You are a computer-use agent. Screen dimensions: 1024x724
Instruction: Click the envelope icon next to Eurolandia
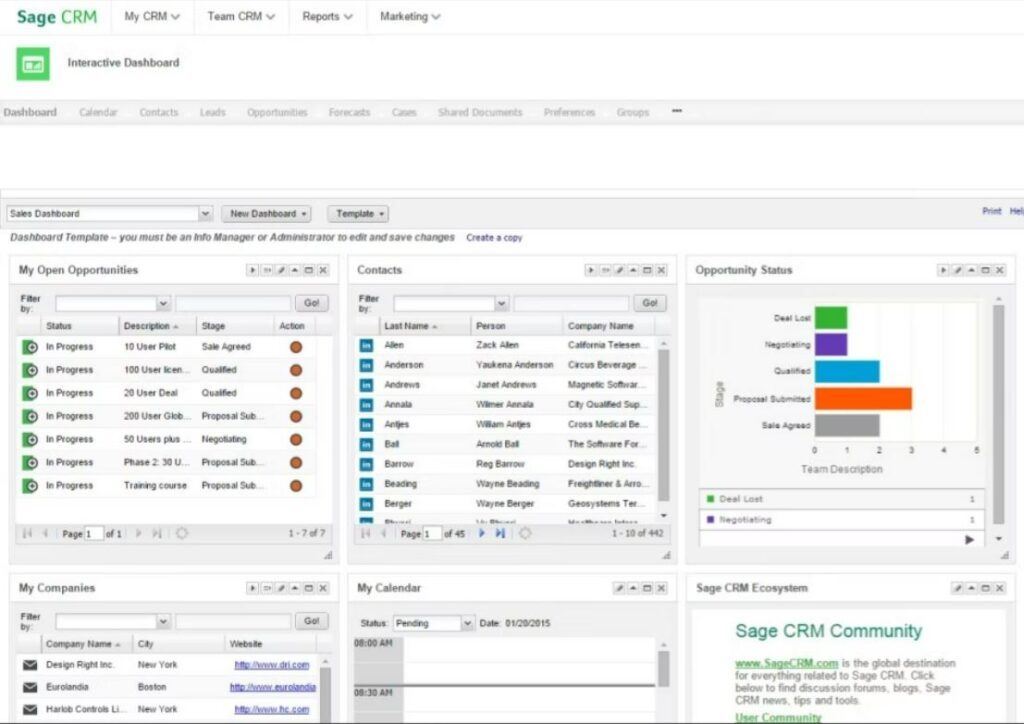29,687
